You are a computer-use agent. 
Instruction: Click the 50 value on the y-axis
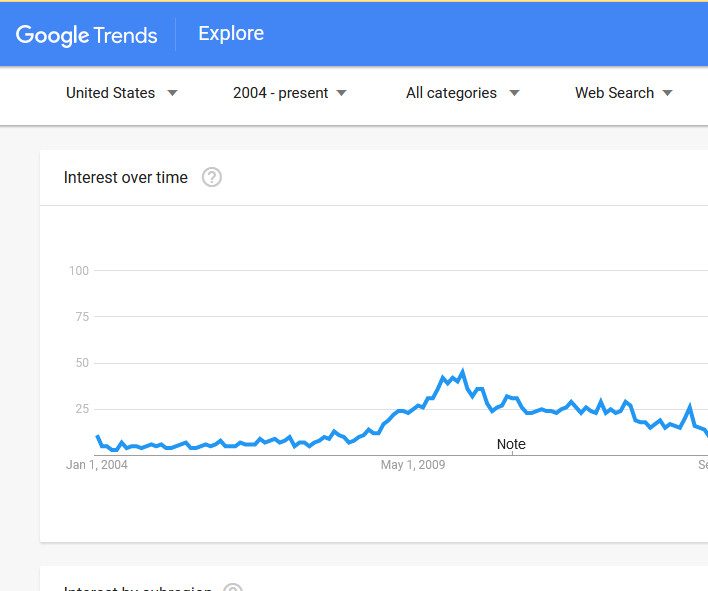coord(82,363)
